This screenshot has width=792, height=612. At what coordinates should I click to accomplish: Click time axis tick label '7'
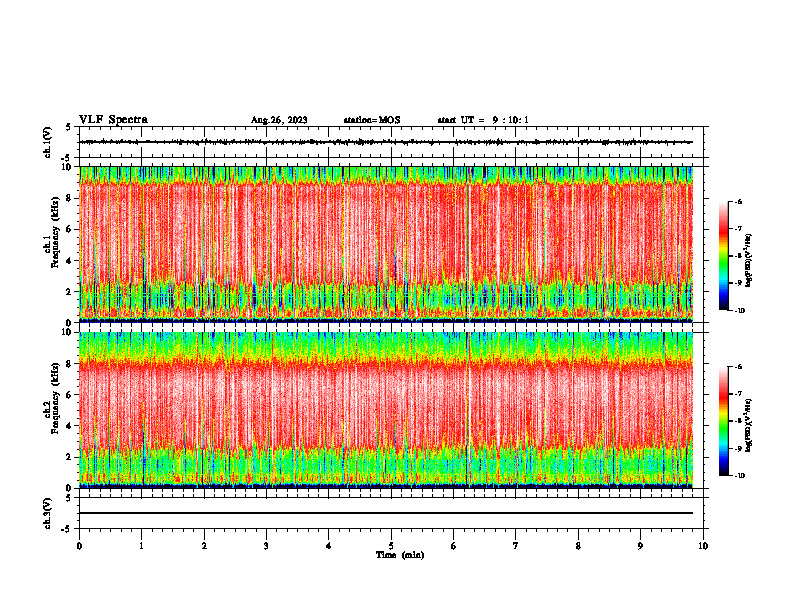[516, 546]
